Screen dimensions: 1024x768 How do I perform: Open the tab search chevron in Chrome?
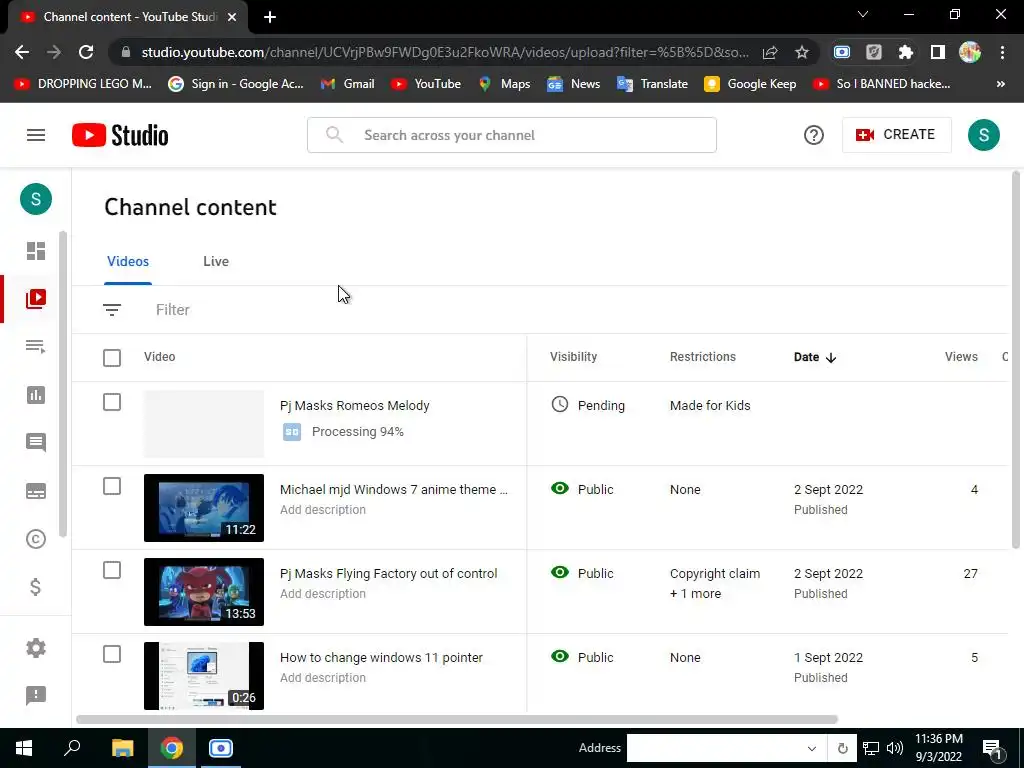coord(863,14)
